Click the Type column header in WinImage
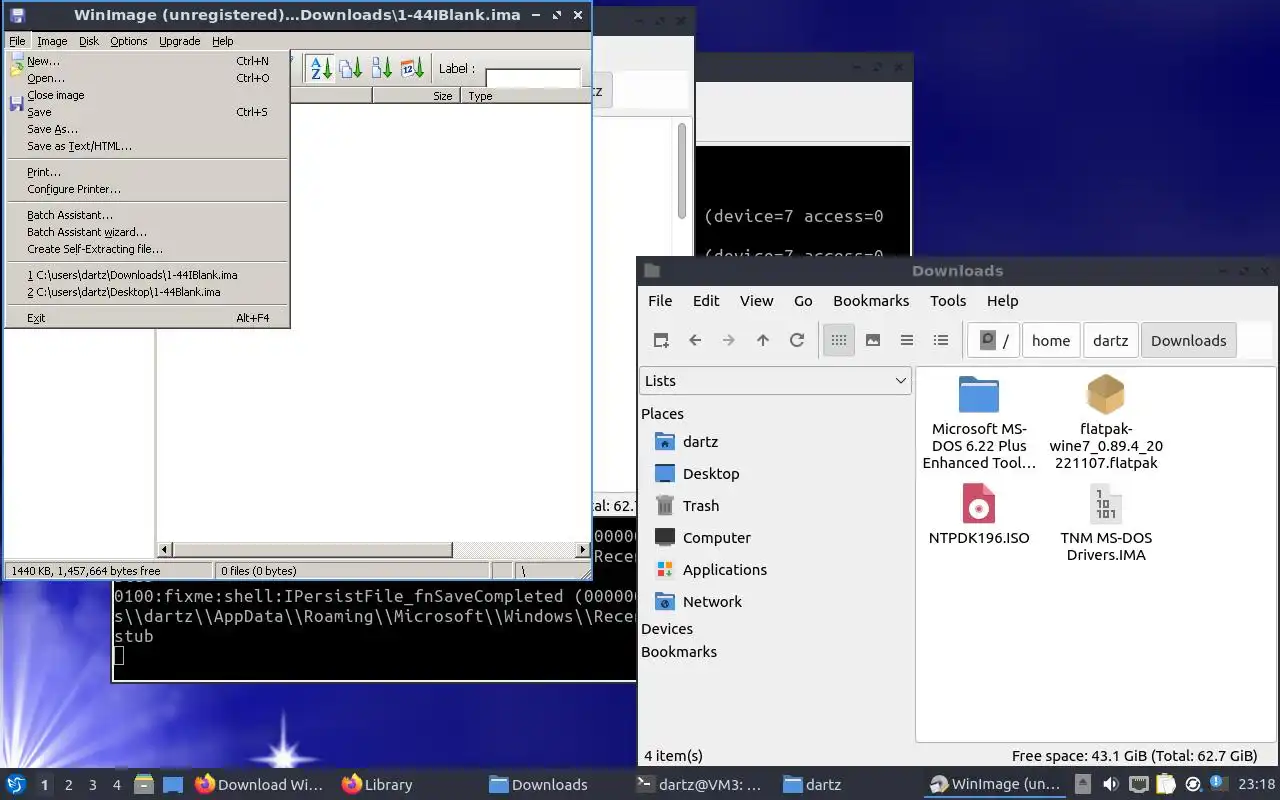1280x800 pixels. (x=524, y=96)
